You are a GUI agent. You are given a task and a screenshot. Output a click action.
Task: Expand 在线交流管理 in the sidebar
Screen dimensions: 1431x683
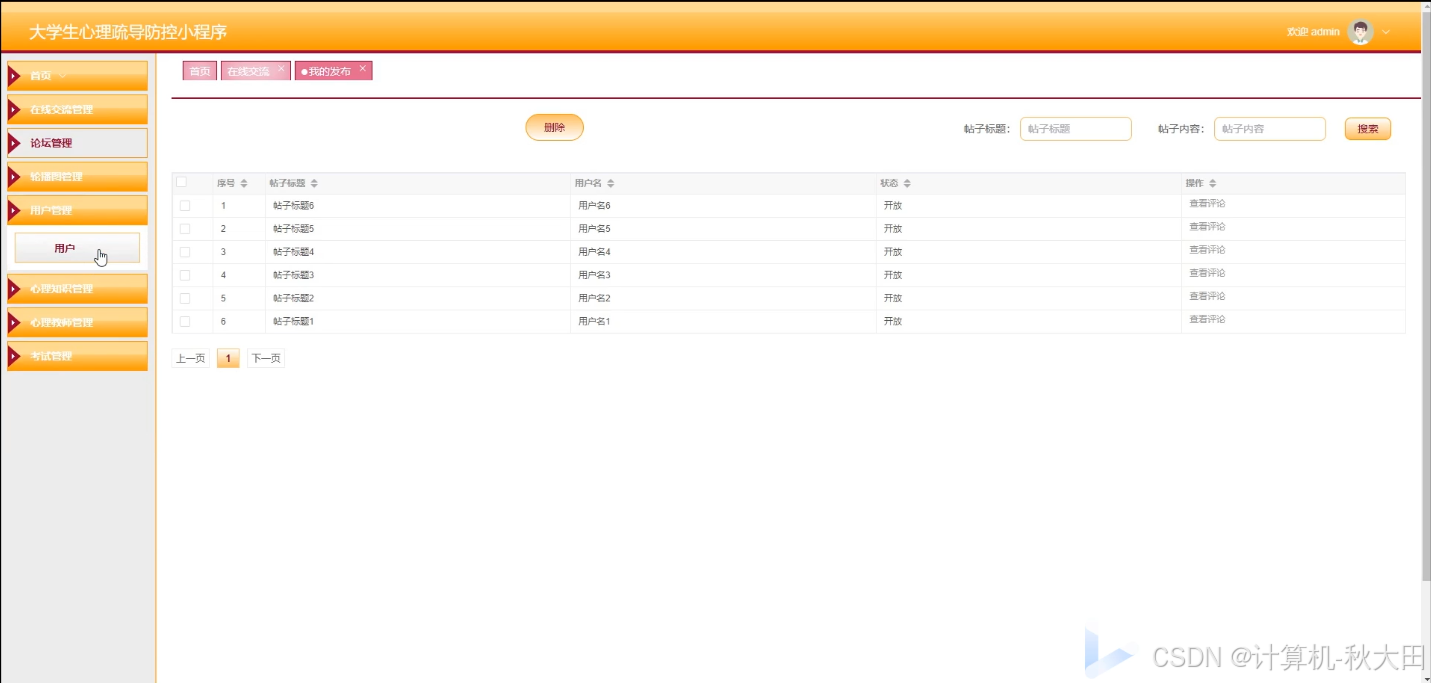(x=77, y=109)
